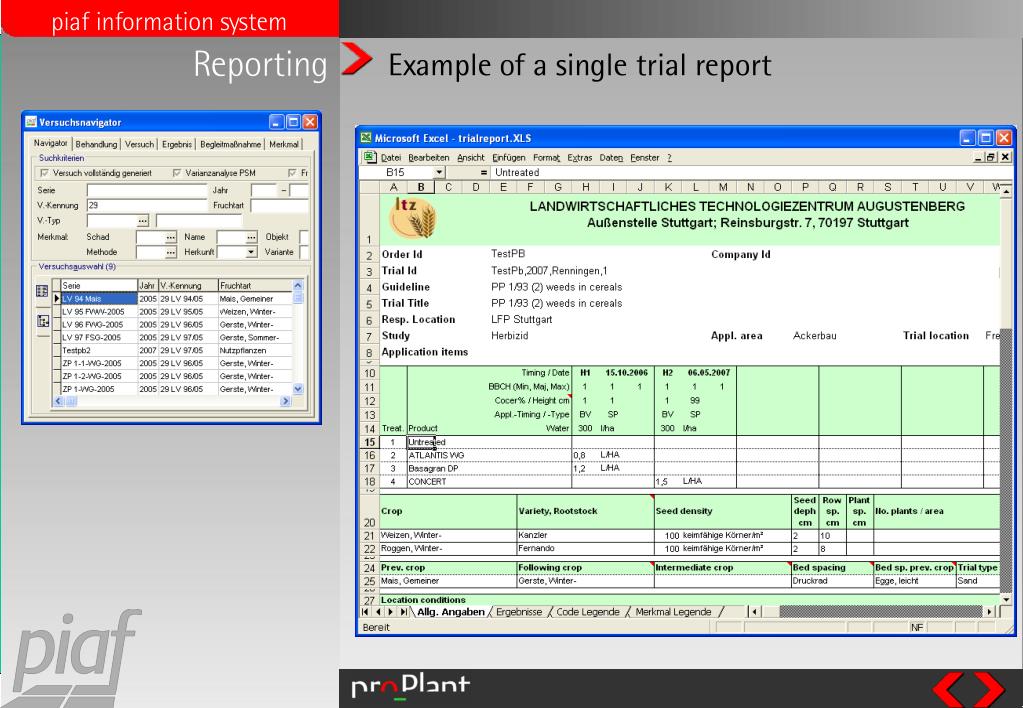Screen dimensions: 1023x708
Task: Click Excel vertical scroll down arrow
Action: pos(1005,599)
